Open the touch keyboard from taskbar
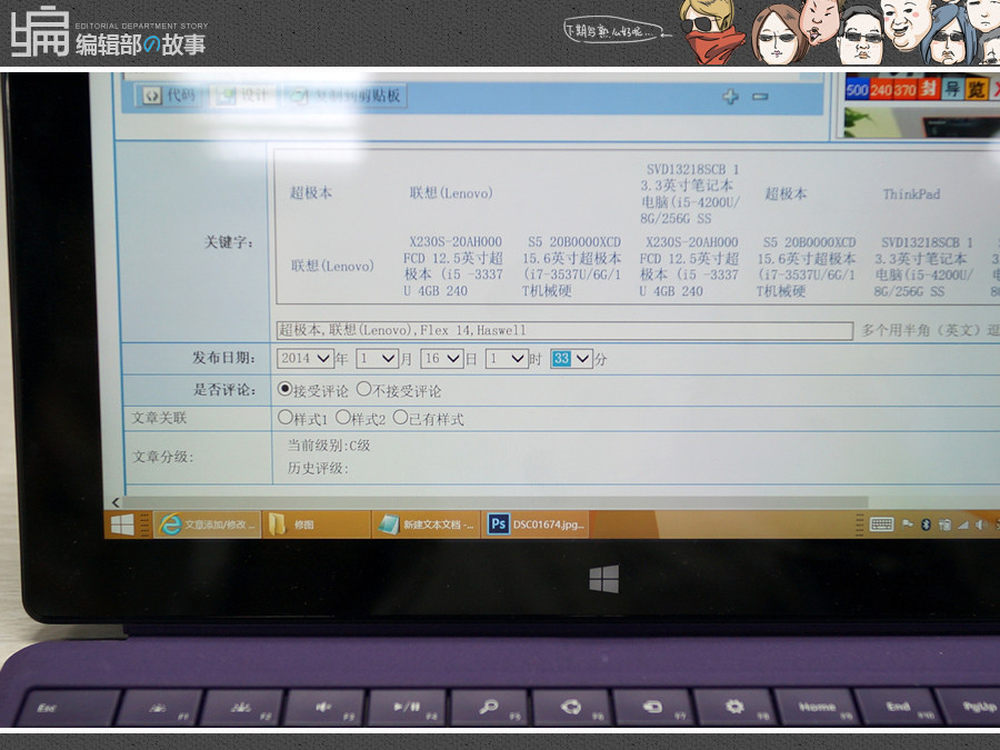 pos(882,524)
